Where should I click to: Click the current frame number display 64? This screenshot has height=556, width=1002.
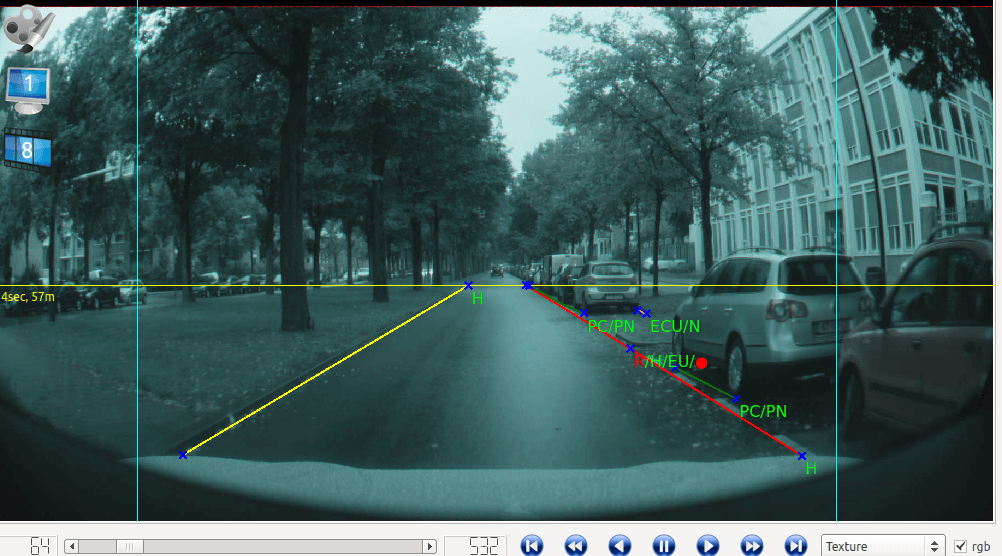pyautogui.click(x=40, y=546)
